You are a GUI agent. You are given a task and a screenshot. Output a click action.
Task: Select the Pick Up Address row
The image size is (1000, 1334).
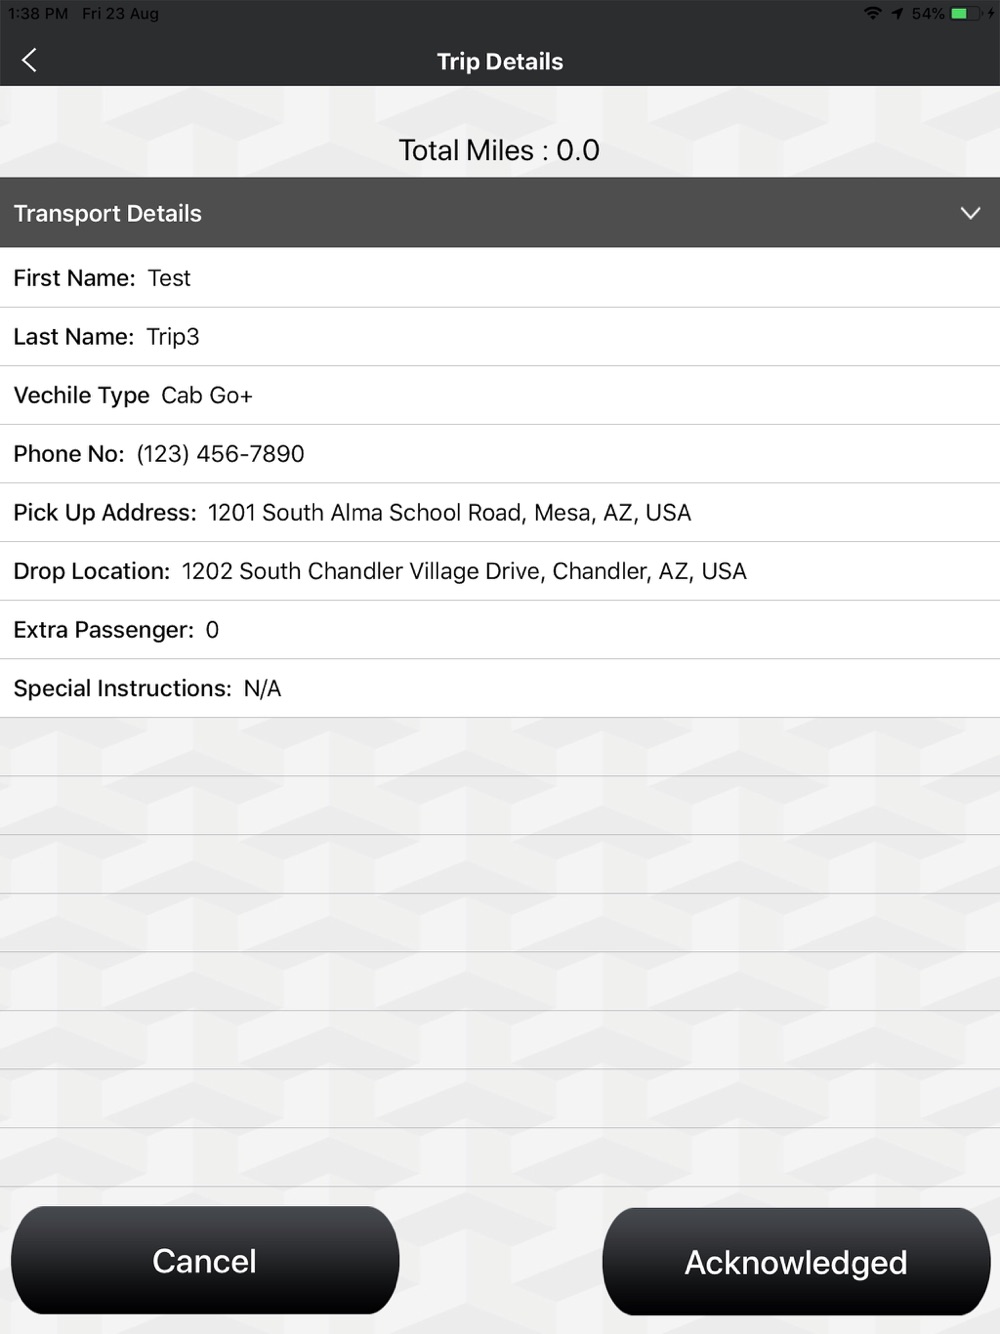pos(500,513)
